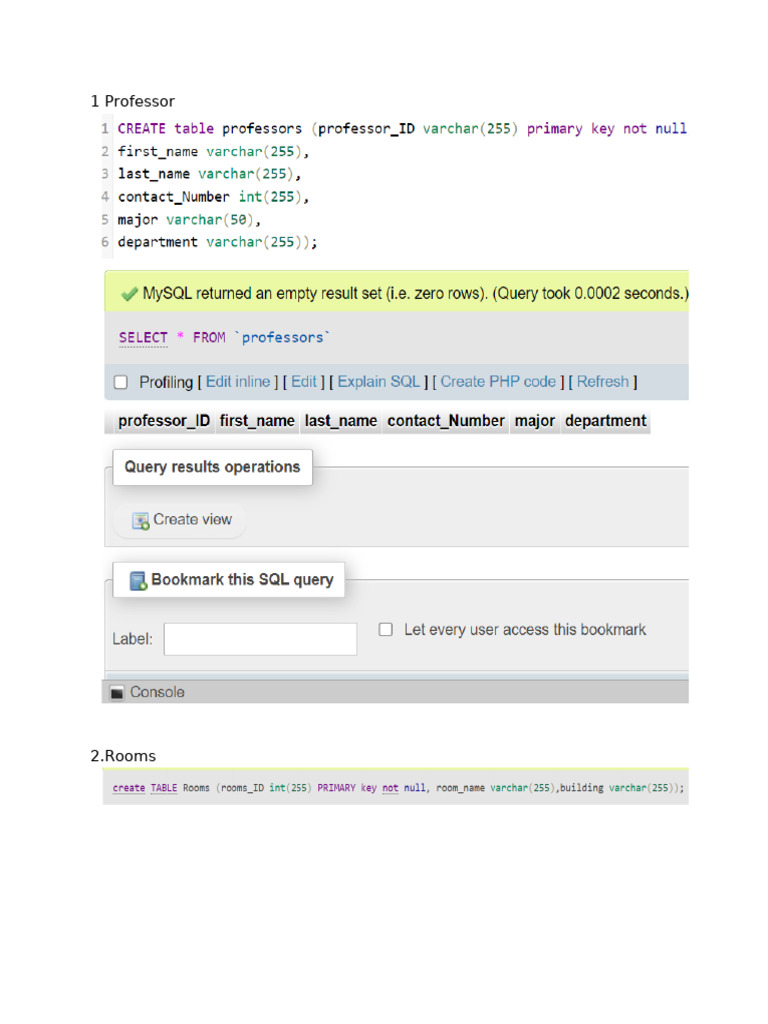Click the Create view table icon
Image resolution: width=768 pixels, height=1024 pixels.
point(140,520)
